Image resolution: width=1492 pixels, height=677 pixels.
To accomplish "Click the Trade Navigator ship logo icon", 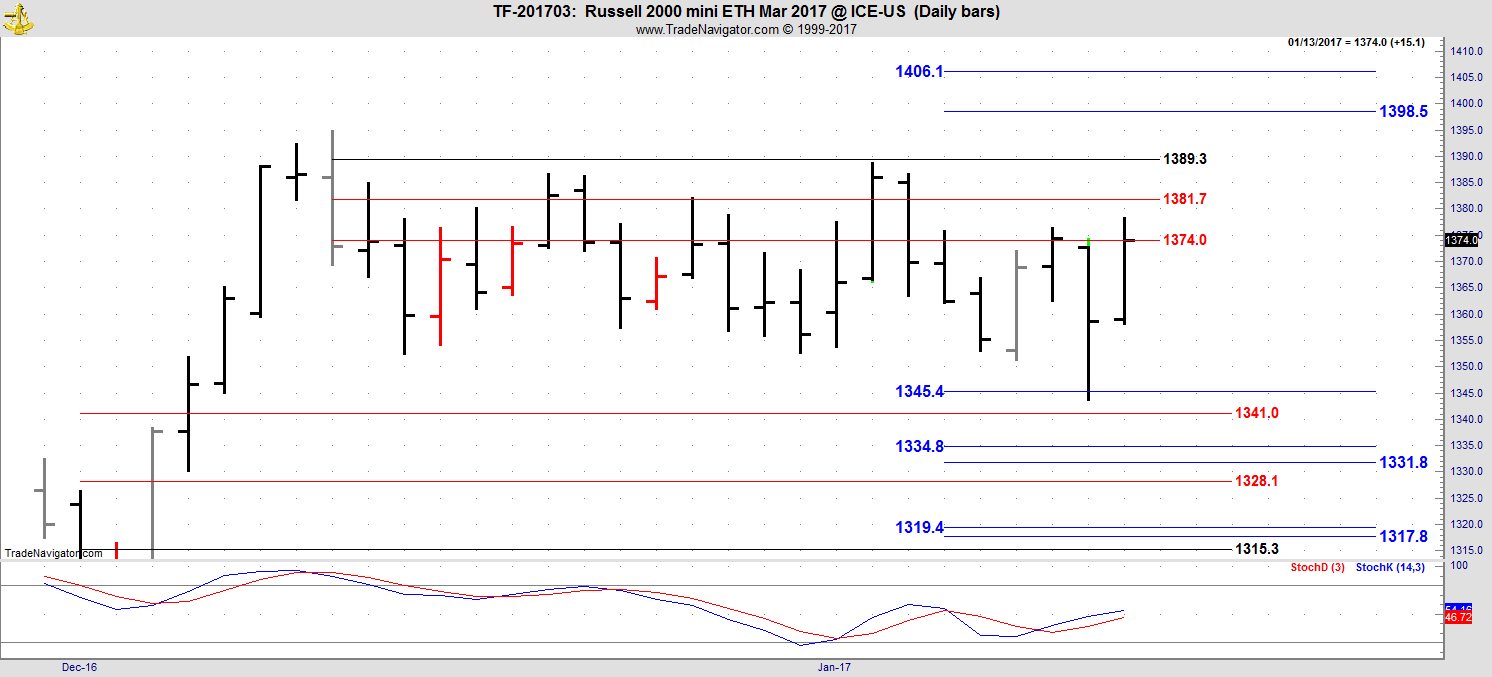I will [17, 16].
